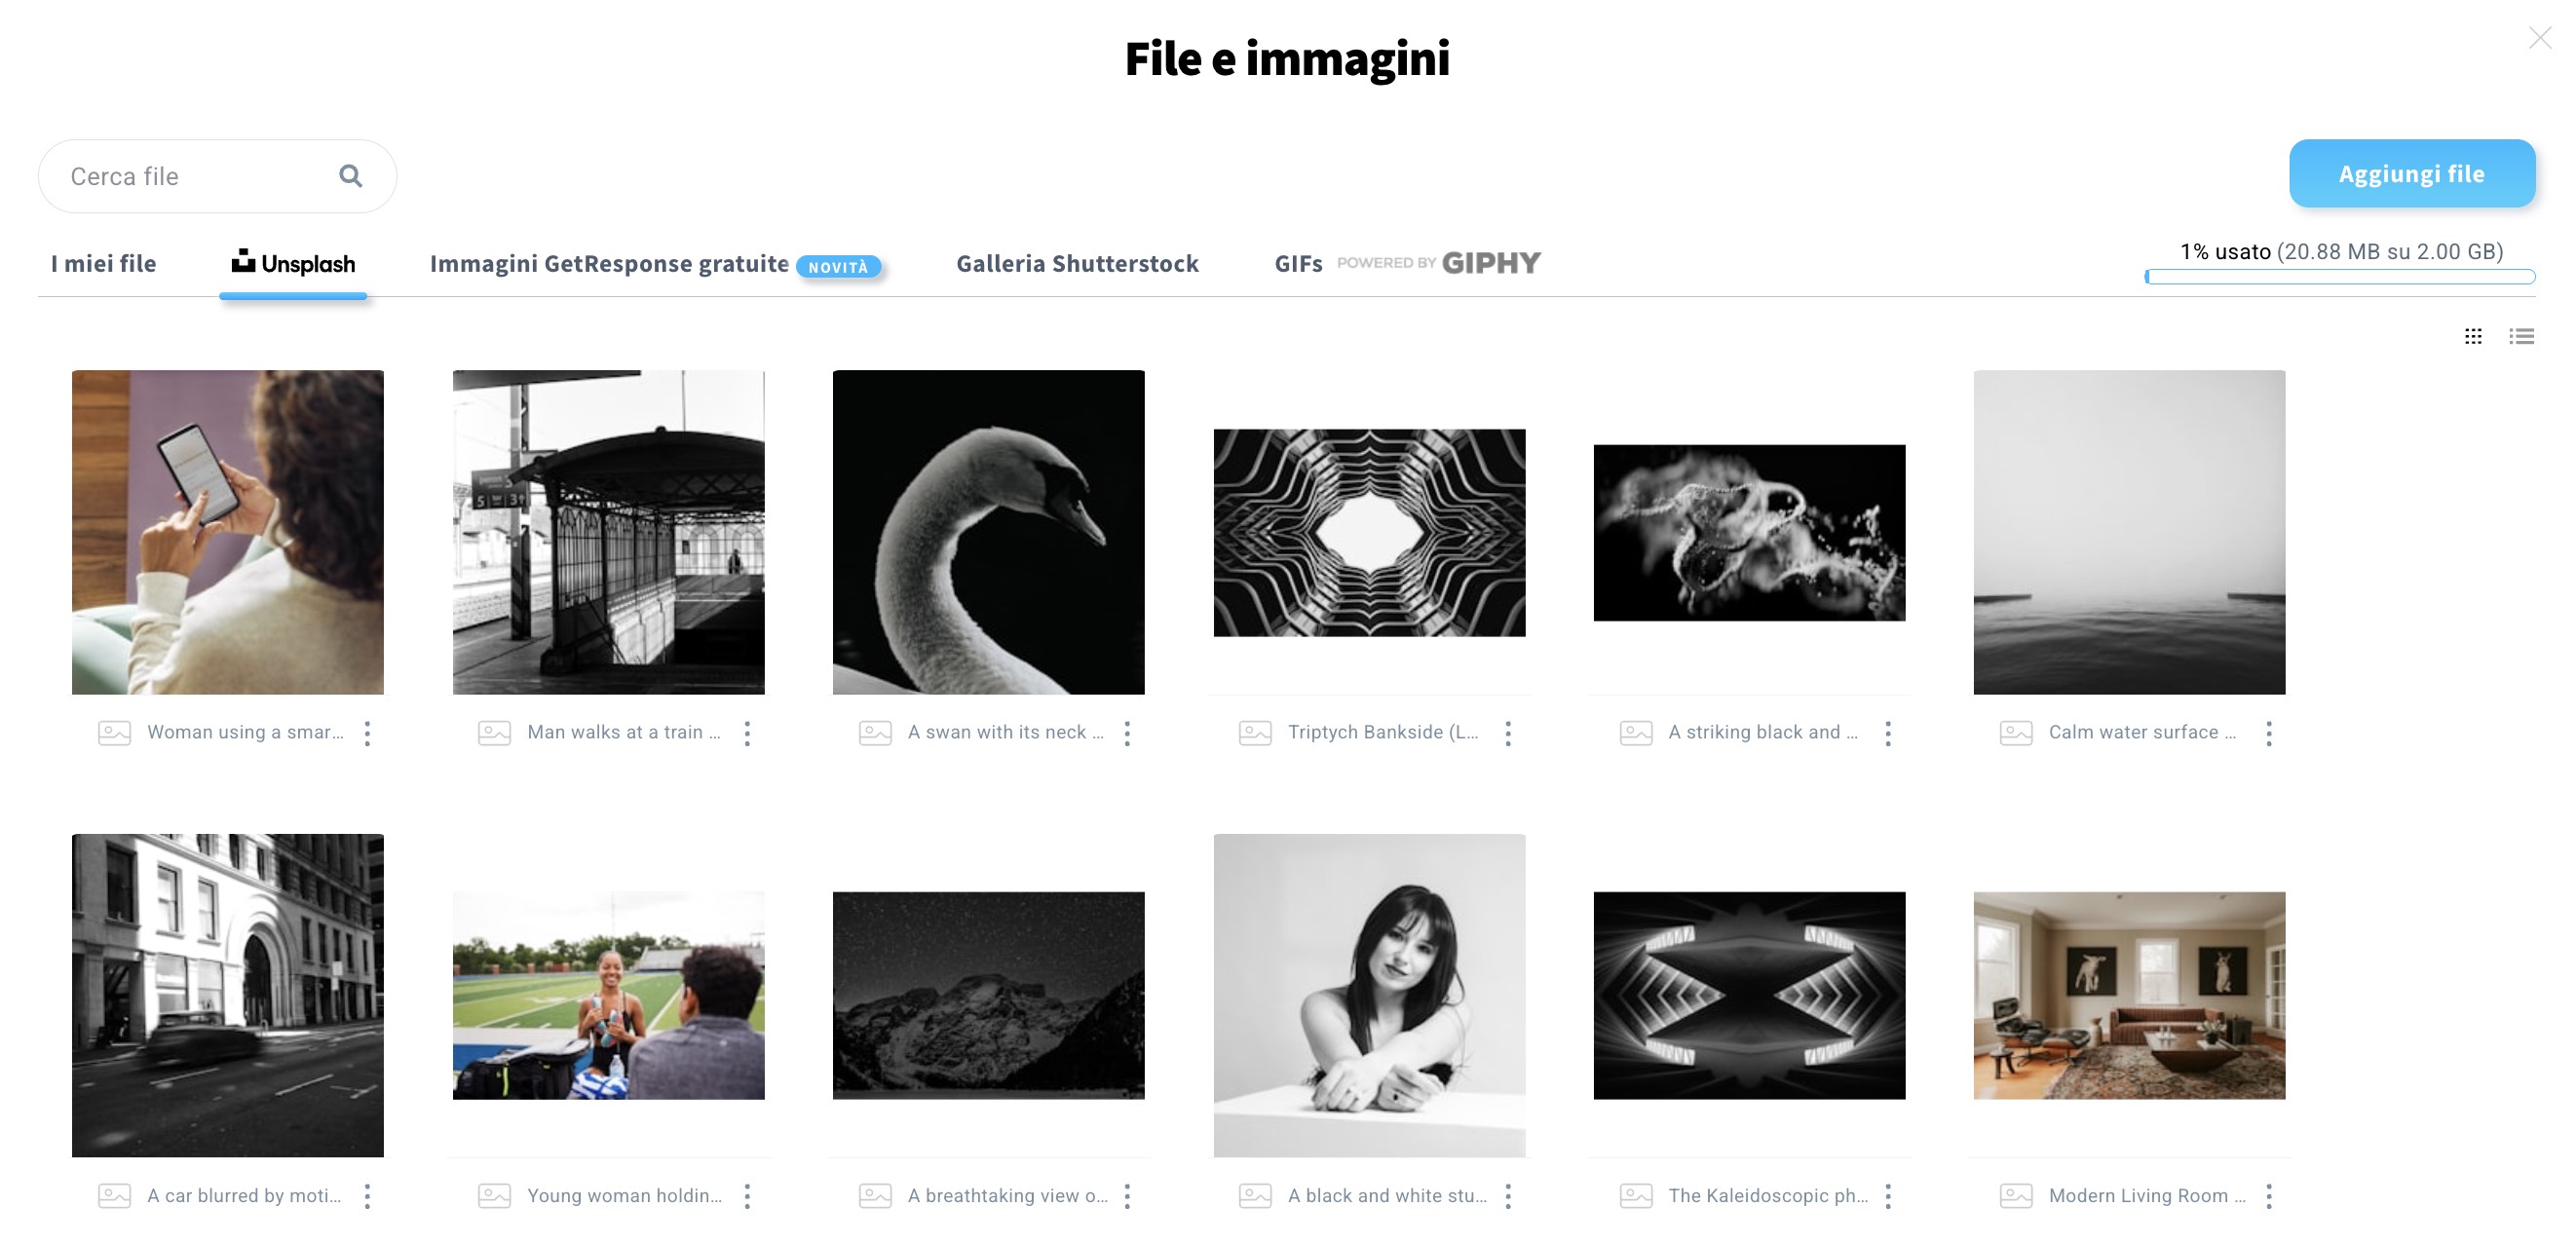2576x1245 pixels.
Task: Click the search magnifier icon
Action: (350, 176)
